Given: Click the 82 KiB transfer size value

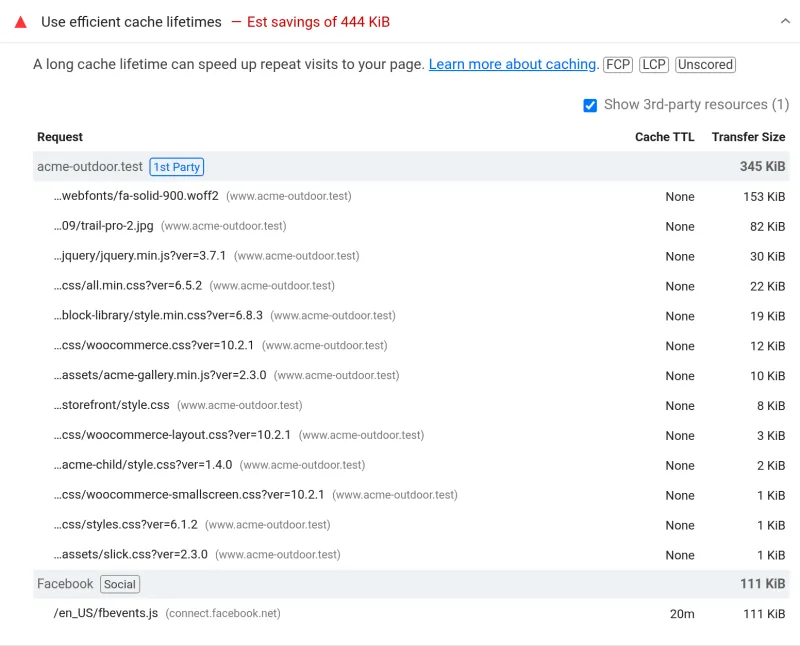Looking at the screenshot, I should click(767, 227).
